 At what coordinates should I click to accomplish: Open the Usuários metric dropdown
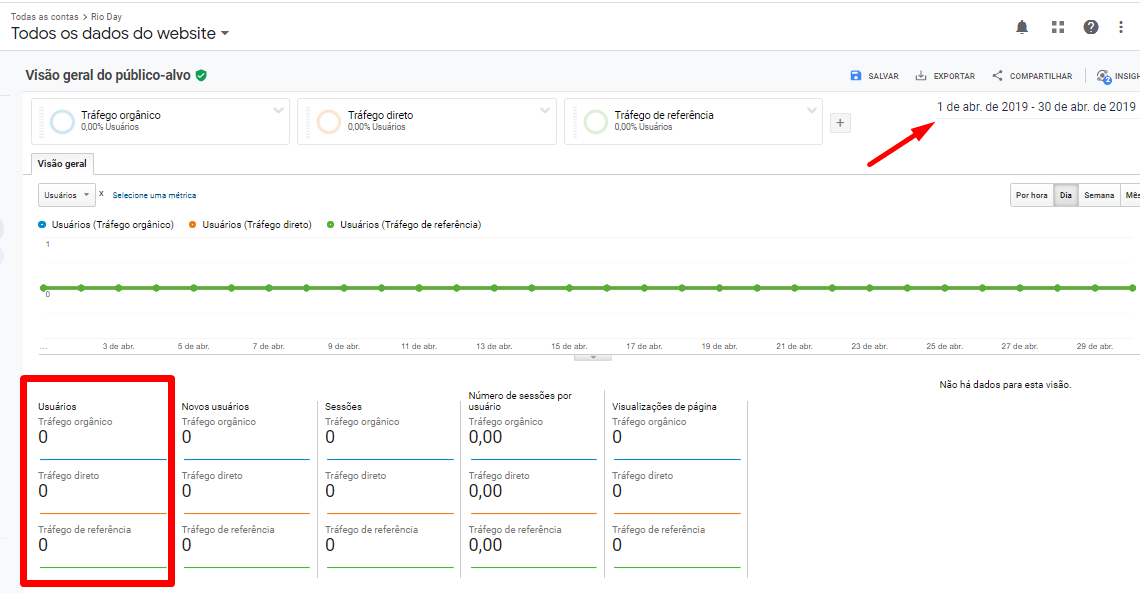(x=67, y=195)
